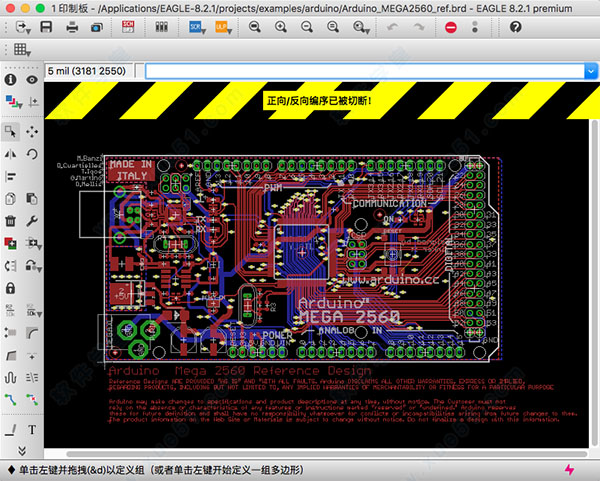Select the Move tool
This screenshot has height=481, width=600.
tap(32, 132)
